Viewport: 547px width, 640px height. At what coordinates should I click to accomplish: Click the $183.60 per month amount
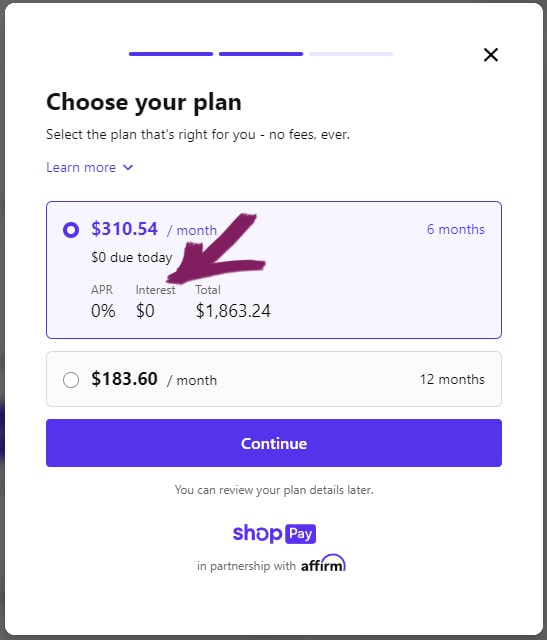pos(125,379)
